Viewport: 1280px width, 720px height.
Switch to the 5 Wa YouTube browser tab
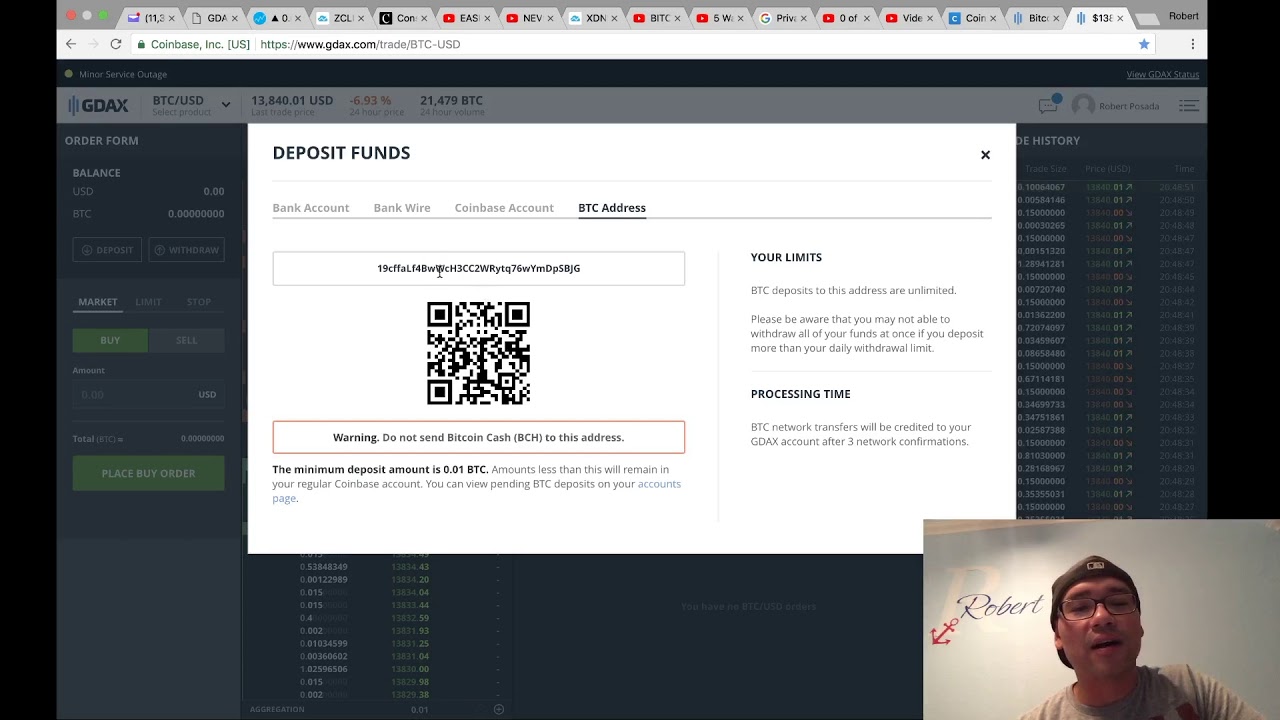click(722, 18)
